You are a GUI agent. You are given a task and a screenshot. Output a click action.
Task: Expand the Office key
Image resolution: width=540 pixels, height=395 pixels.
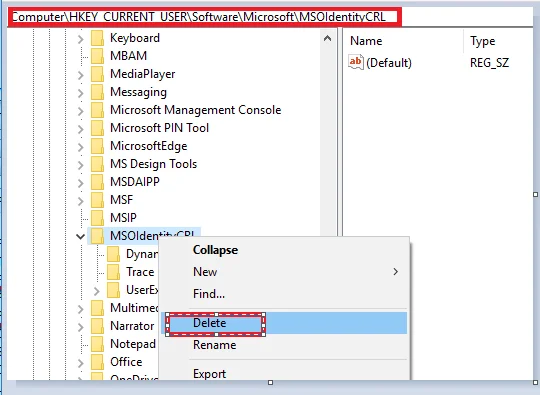81,362
